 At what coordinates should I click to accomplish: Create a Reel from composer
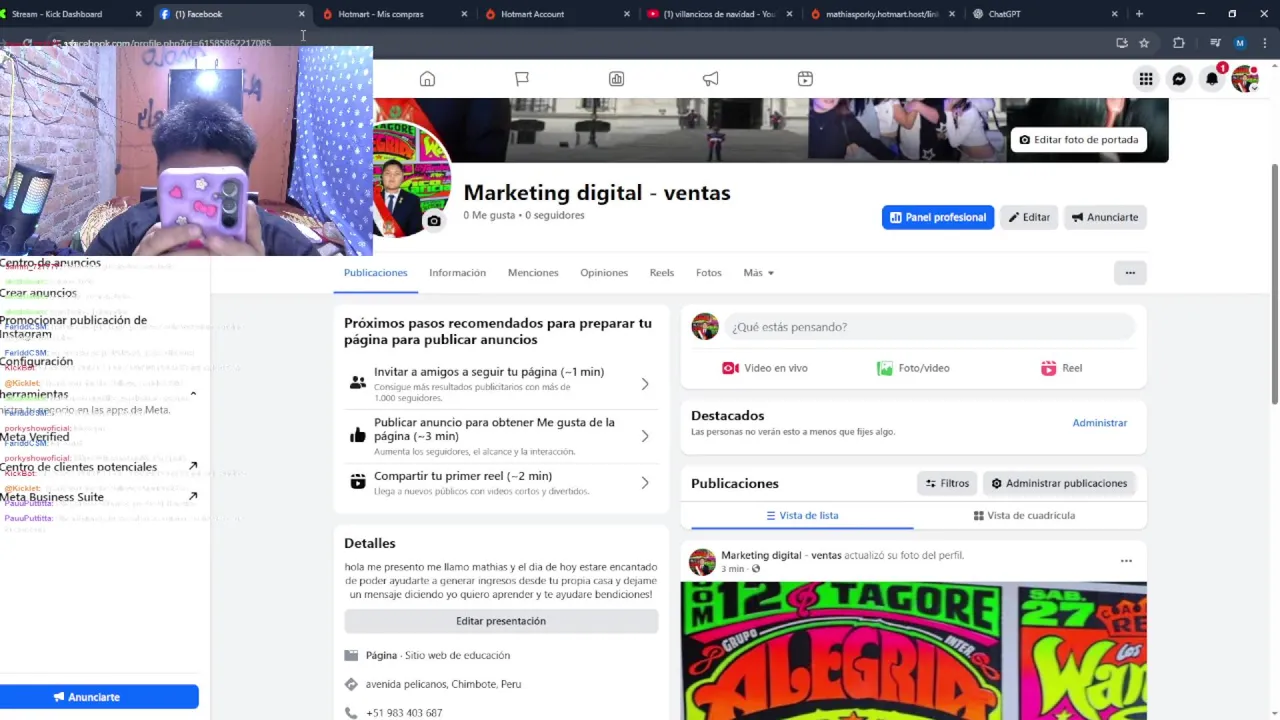click(x=1062, y=368)
